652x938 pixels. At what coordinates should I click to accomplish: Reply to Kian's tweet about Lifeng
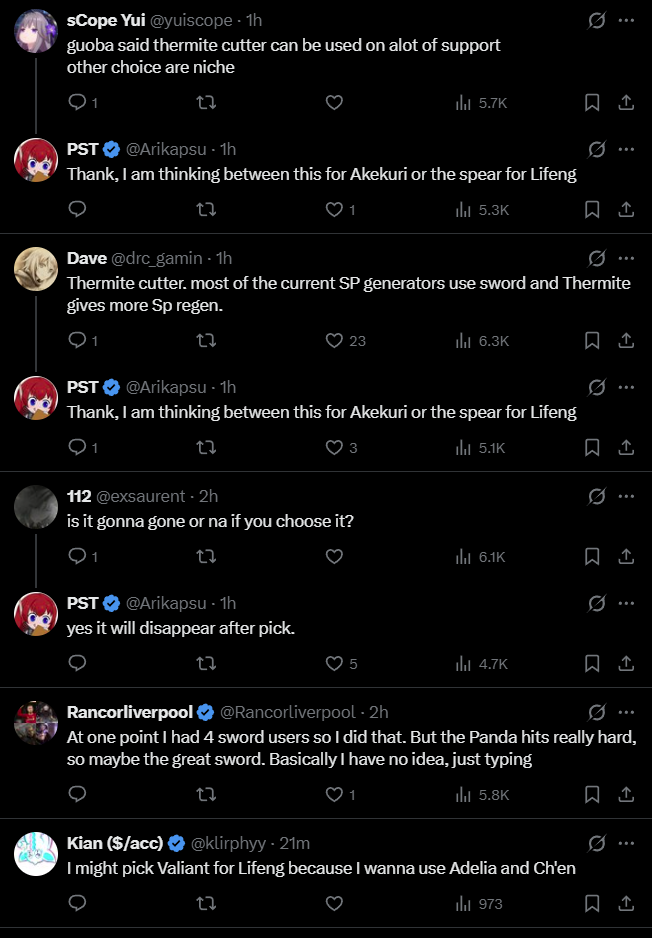tap(78, 903)
